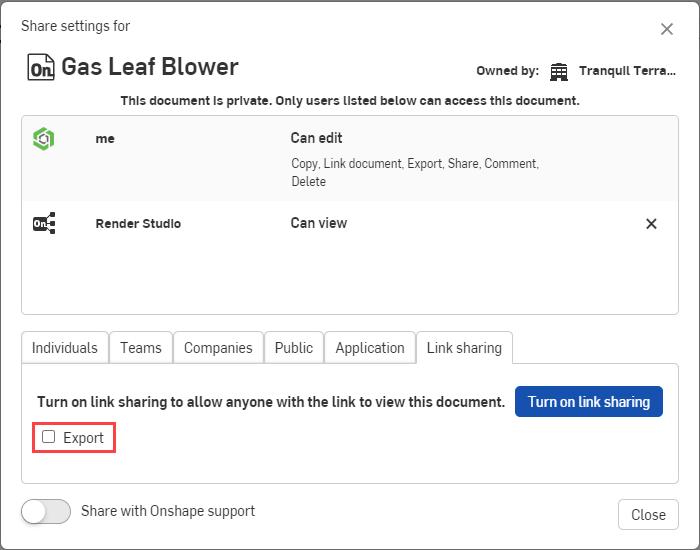Open the Can view permission for Render Studio
The image size is (700, 550).
point(319,223)
